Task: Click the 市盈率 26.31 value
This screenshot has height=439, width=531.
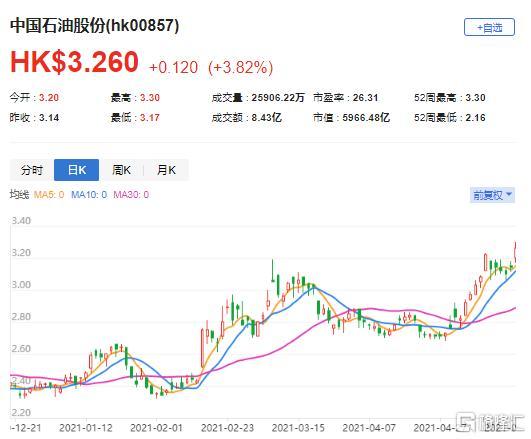Action: click(x=365, y=98)
